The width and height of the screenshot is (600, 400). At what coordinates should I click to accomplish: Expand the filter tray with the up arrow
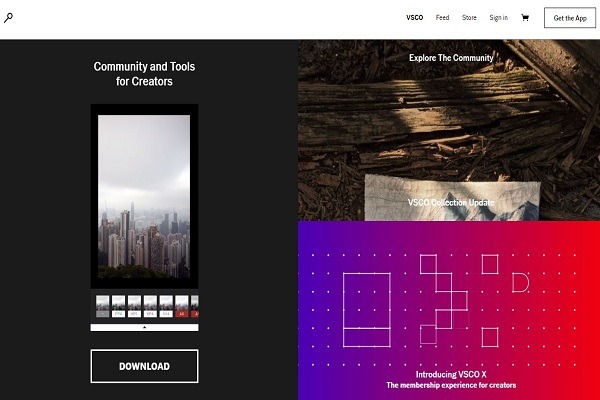(144, 327)
